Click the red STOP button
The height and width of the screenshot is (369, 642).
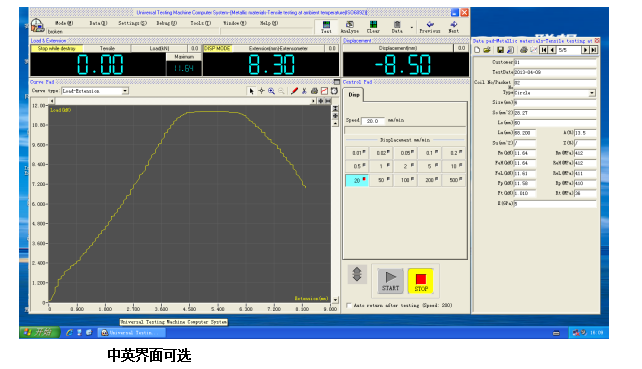[420, 281]
